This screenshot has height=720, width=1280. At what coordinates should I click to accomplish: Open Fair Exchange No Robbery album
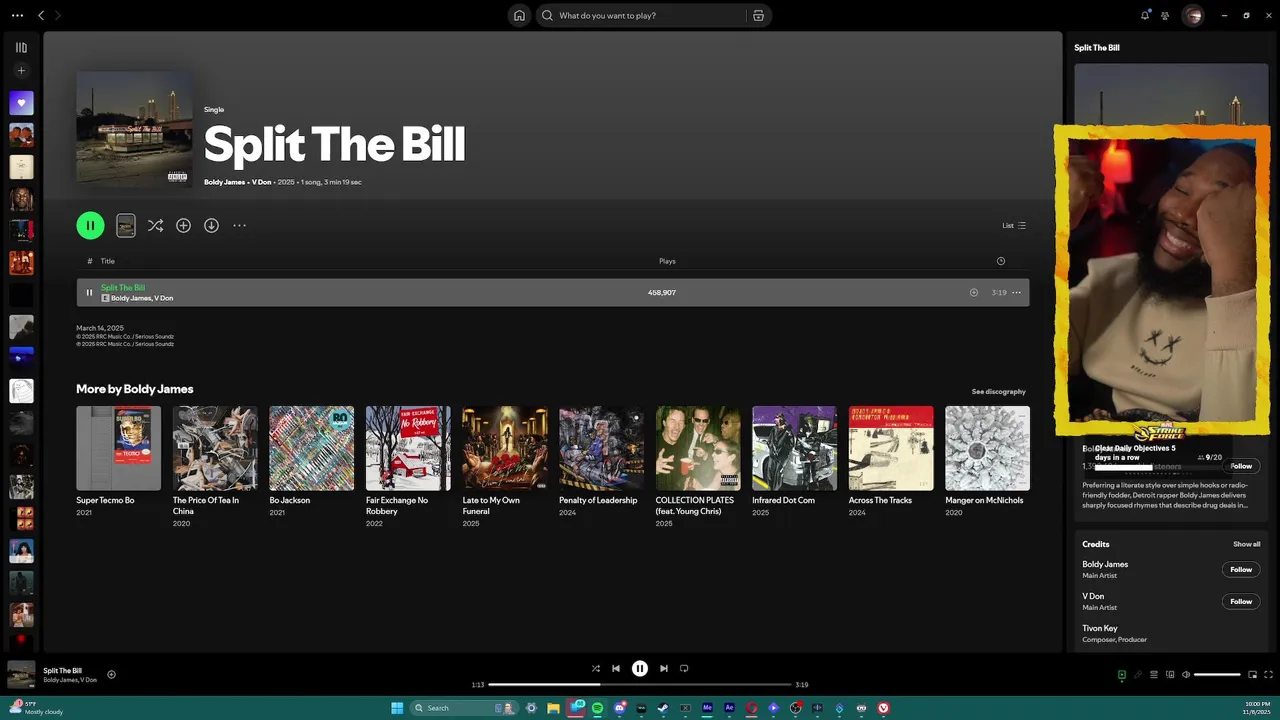click(408, 448)
